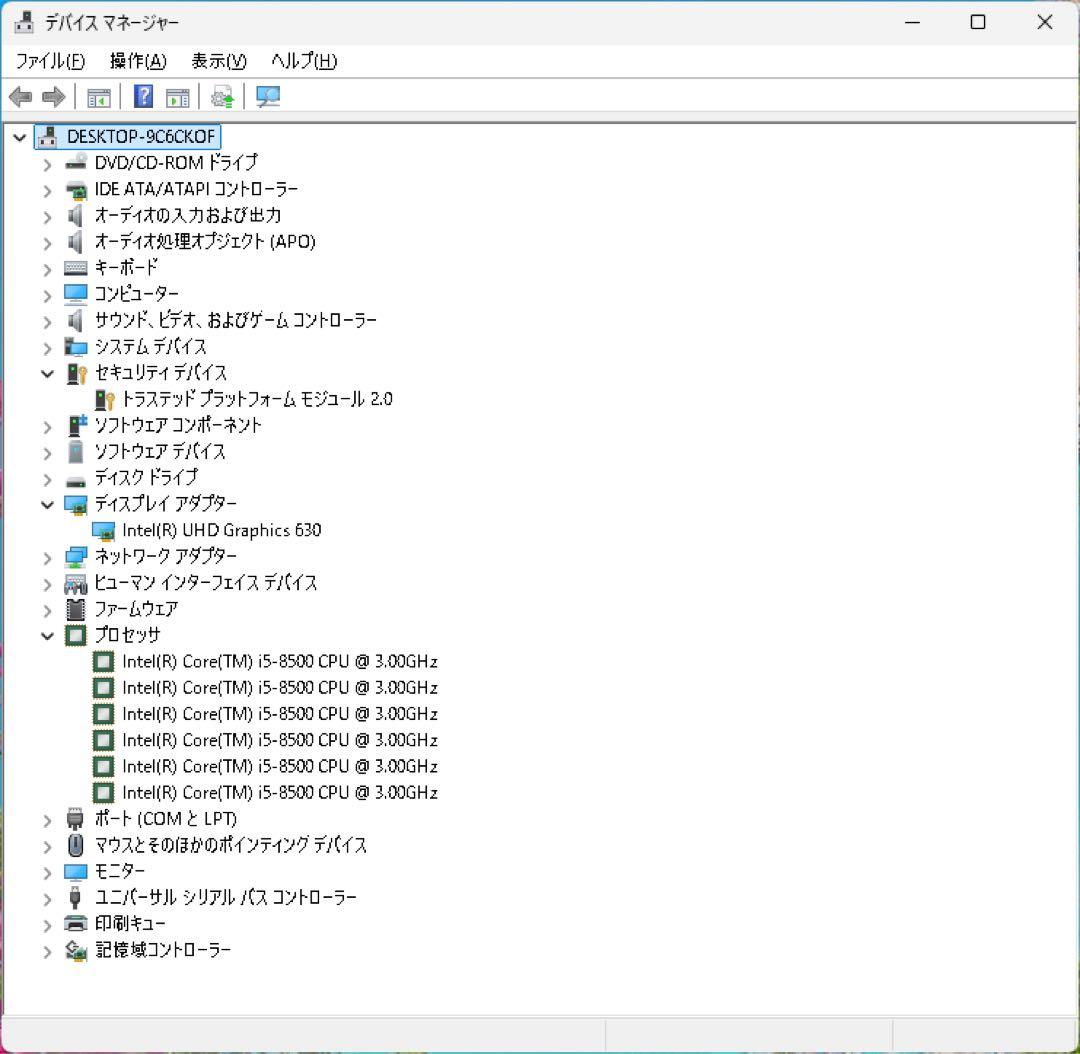The height and width of the screenshot is (1054, 1080).
Task: Collapse the セキュリティ デバイス category
Action: click(x=47, y=373)
